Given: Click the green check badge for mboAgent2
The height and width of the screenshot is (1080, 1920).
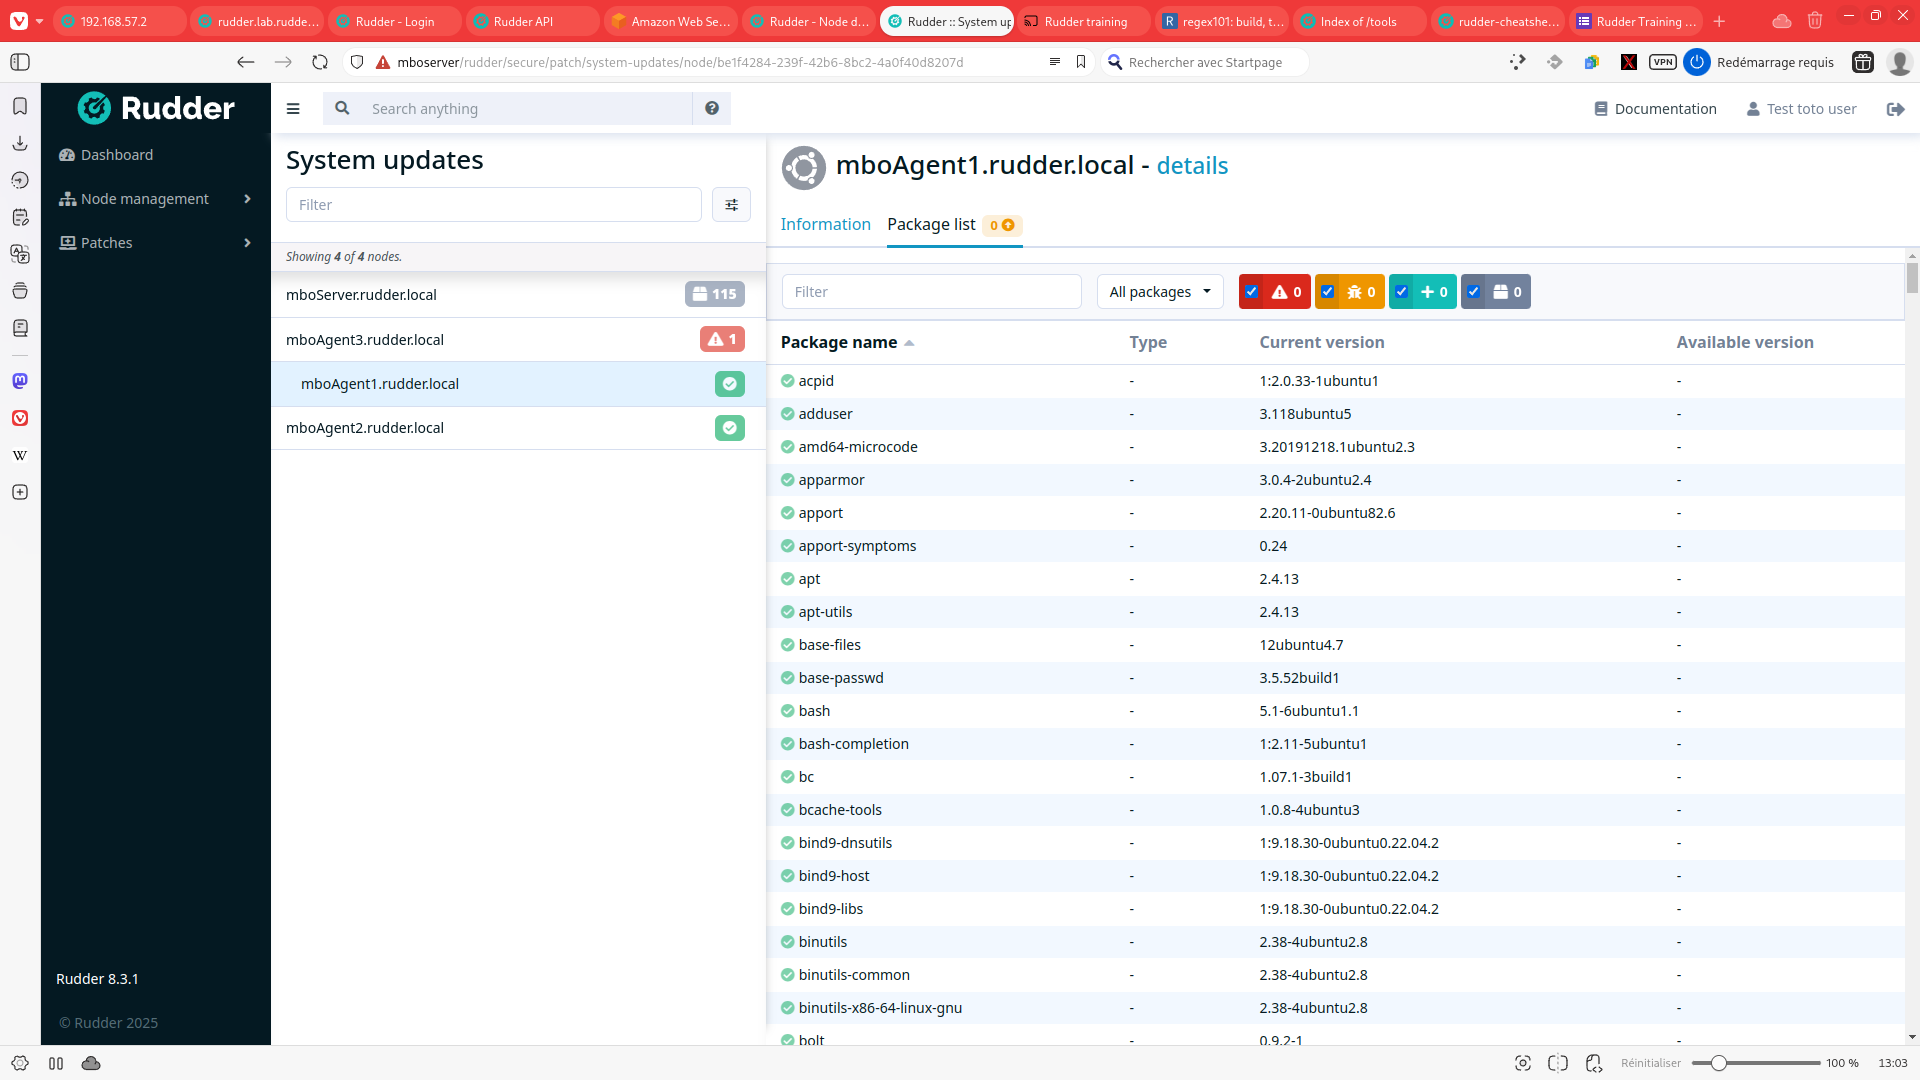Looking at the screenshot, I should coord(730,428).
